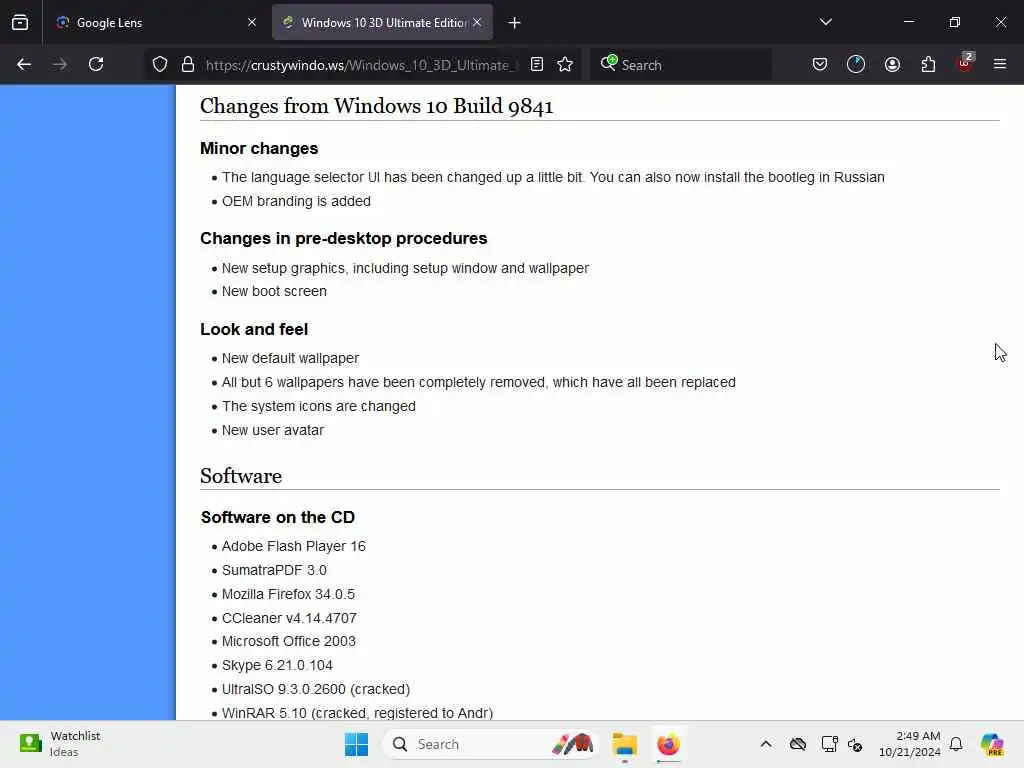This screenshot has height=768, width=1024.
Task: Click the Firefox Search box
Action: [681, 65]
